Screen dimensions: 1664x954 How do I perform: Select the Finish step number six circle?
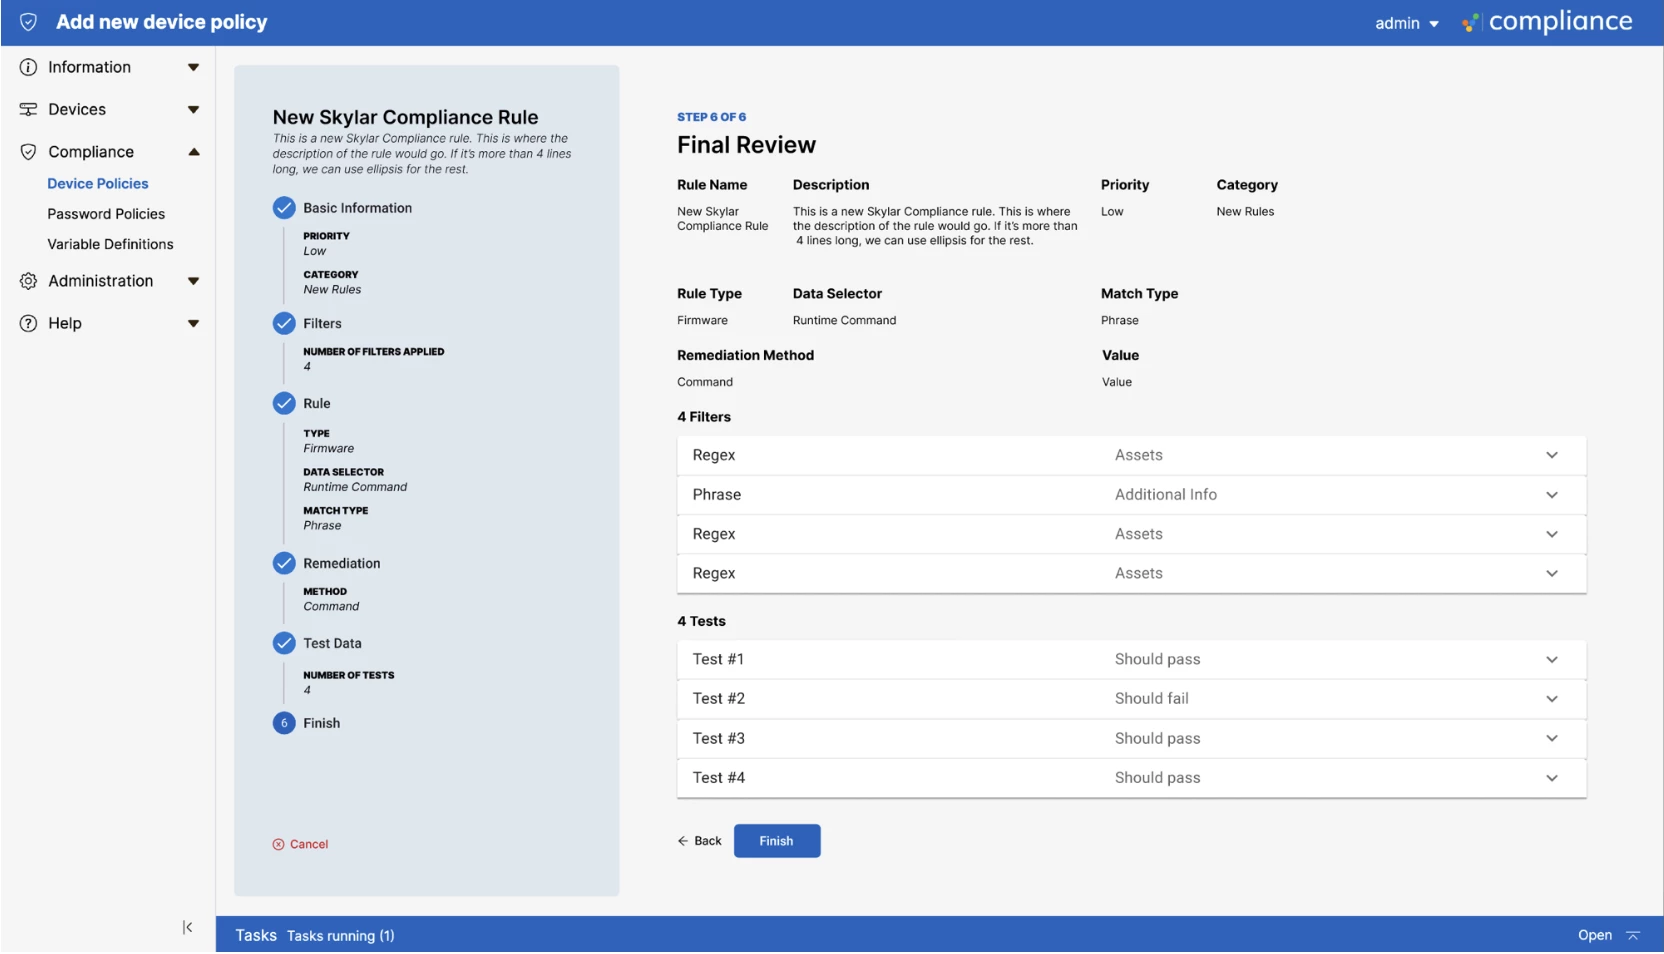coord(284,723)
